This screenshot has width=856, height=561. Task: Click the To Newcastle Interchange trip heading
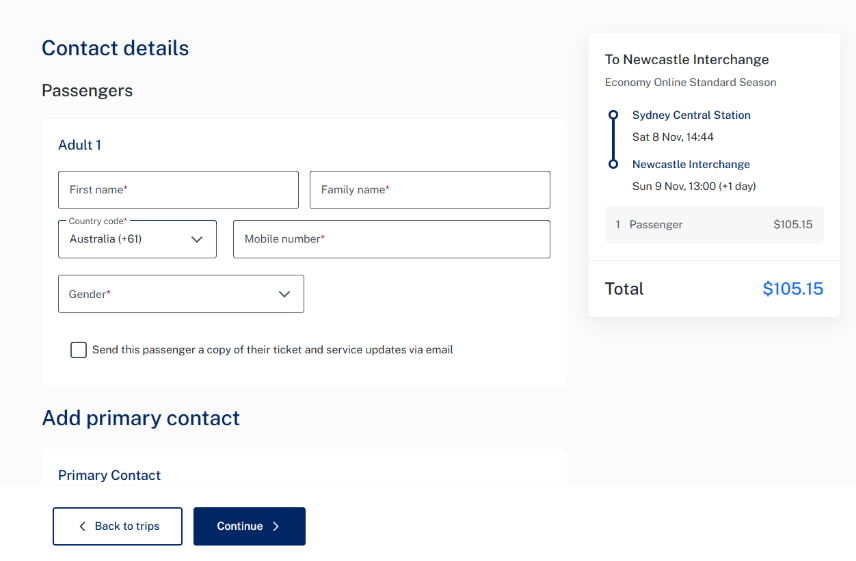(x=686, y=60)
